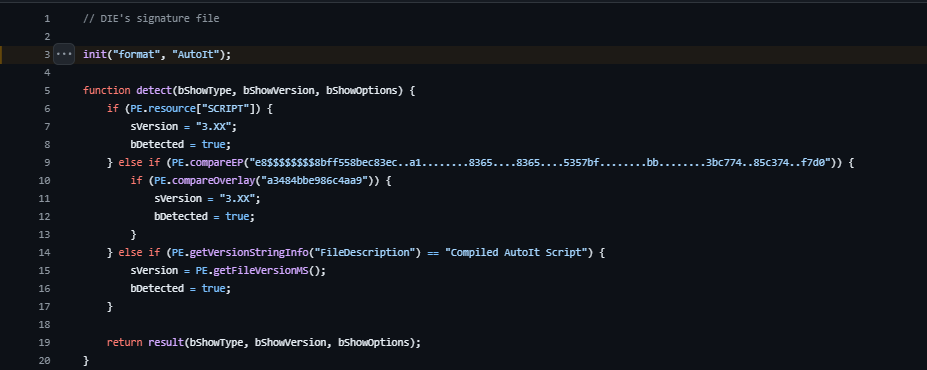Viewport: 927px width, 370px height.
Task: Select line number 12 in gutter
Action: [44, 216]
